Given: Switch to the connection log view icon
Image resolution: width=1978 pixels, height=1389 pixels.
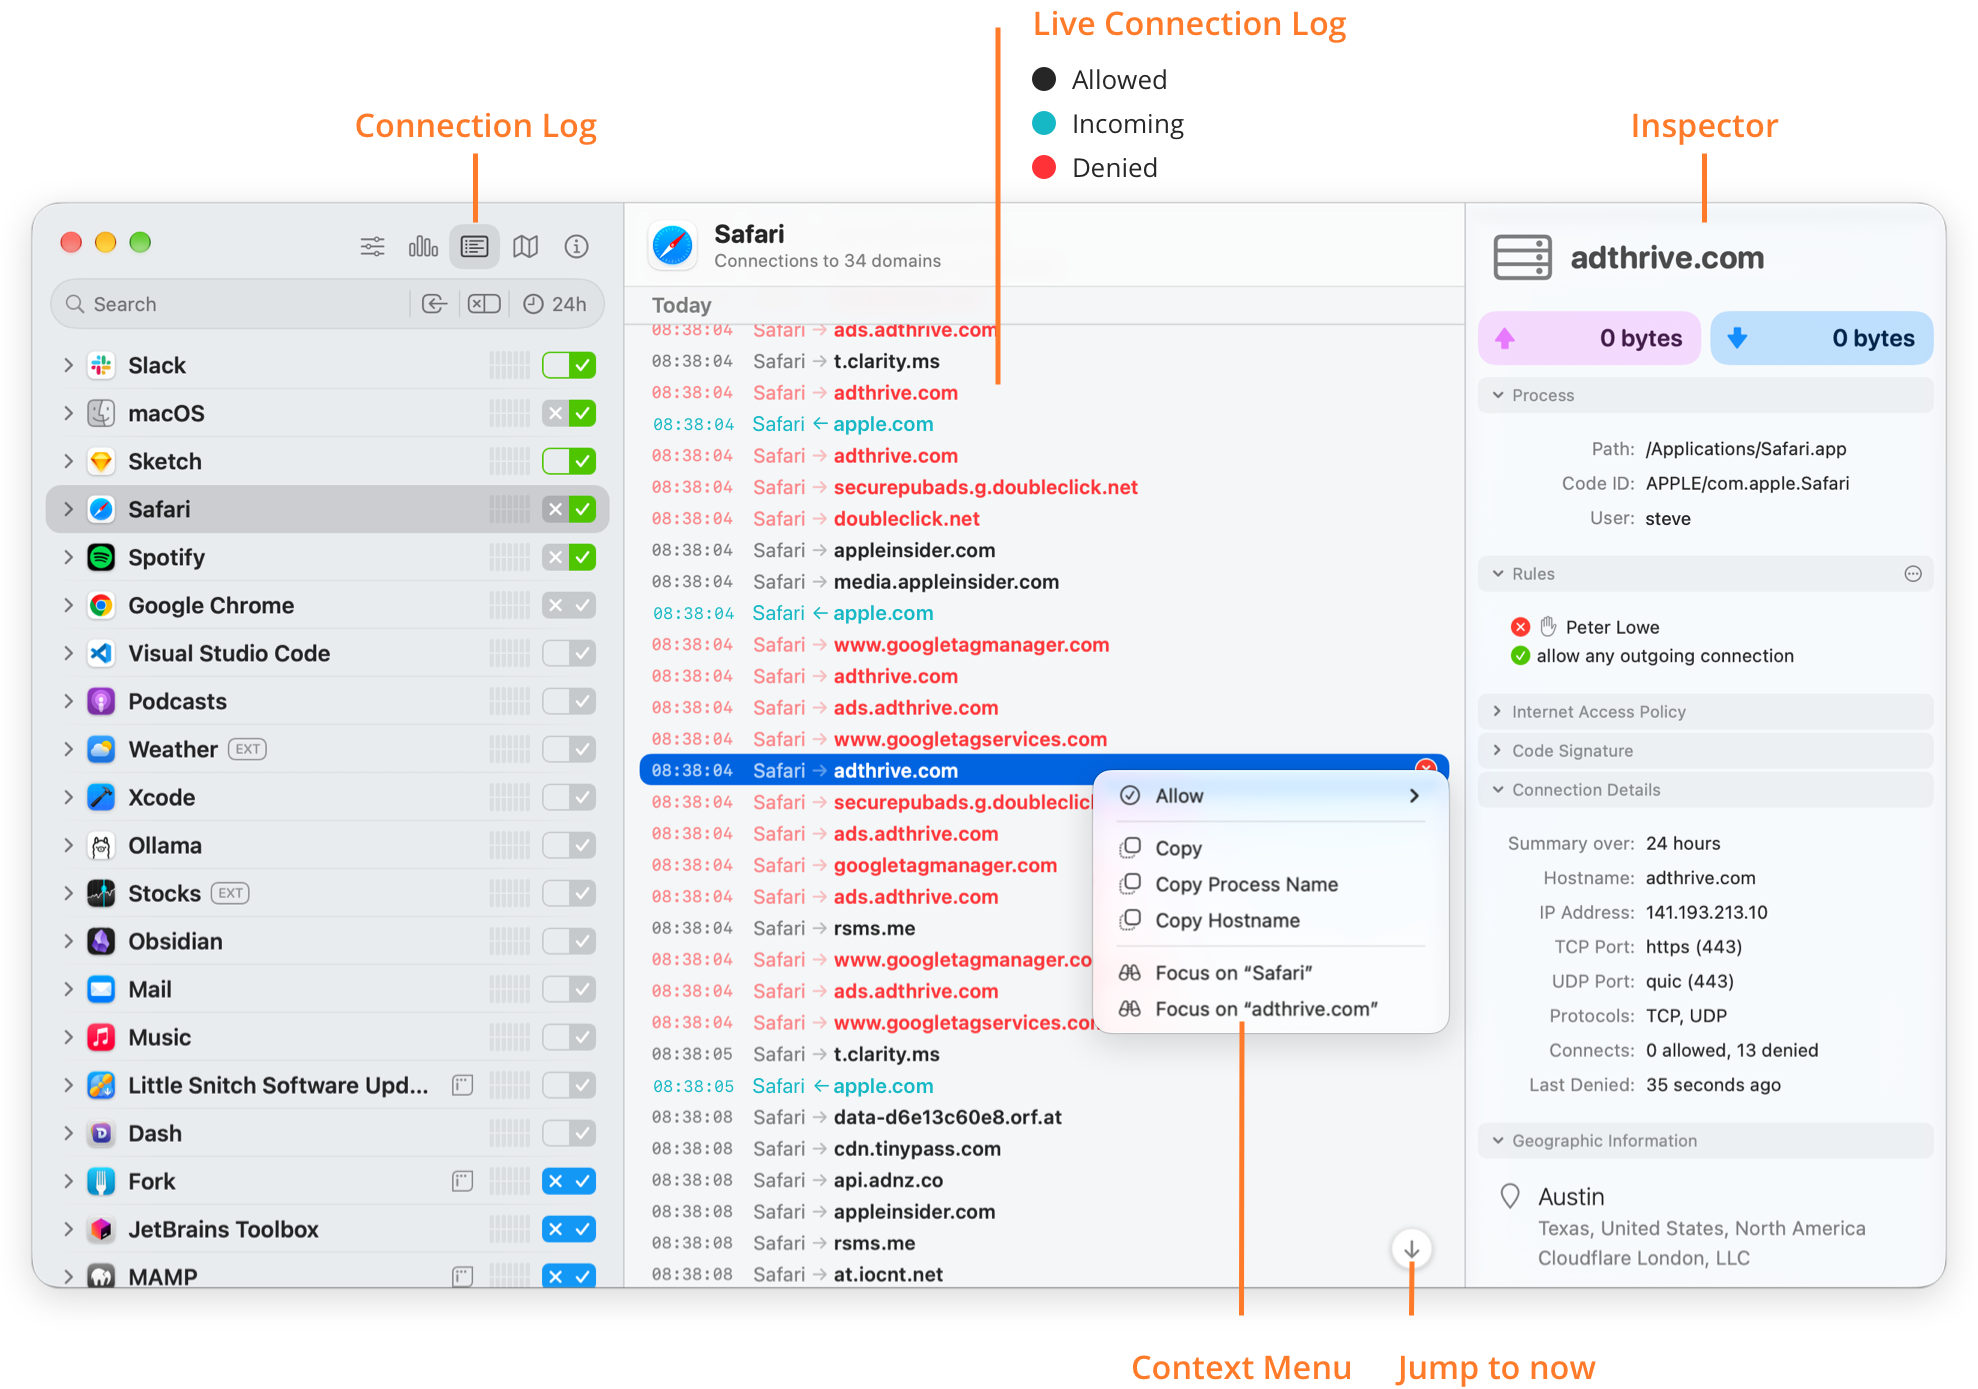Looking at the screenshot, I should 474,246.
